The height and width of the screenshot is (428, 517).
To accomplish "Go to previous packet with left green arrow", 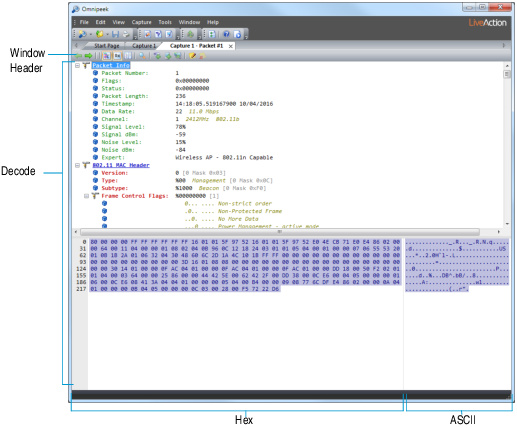I will (78, 56).
